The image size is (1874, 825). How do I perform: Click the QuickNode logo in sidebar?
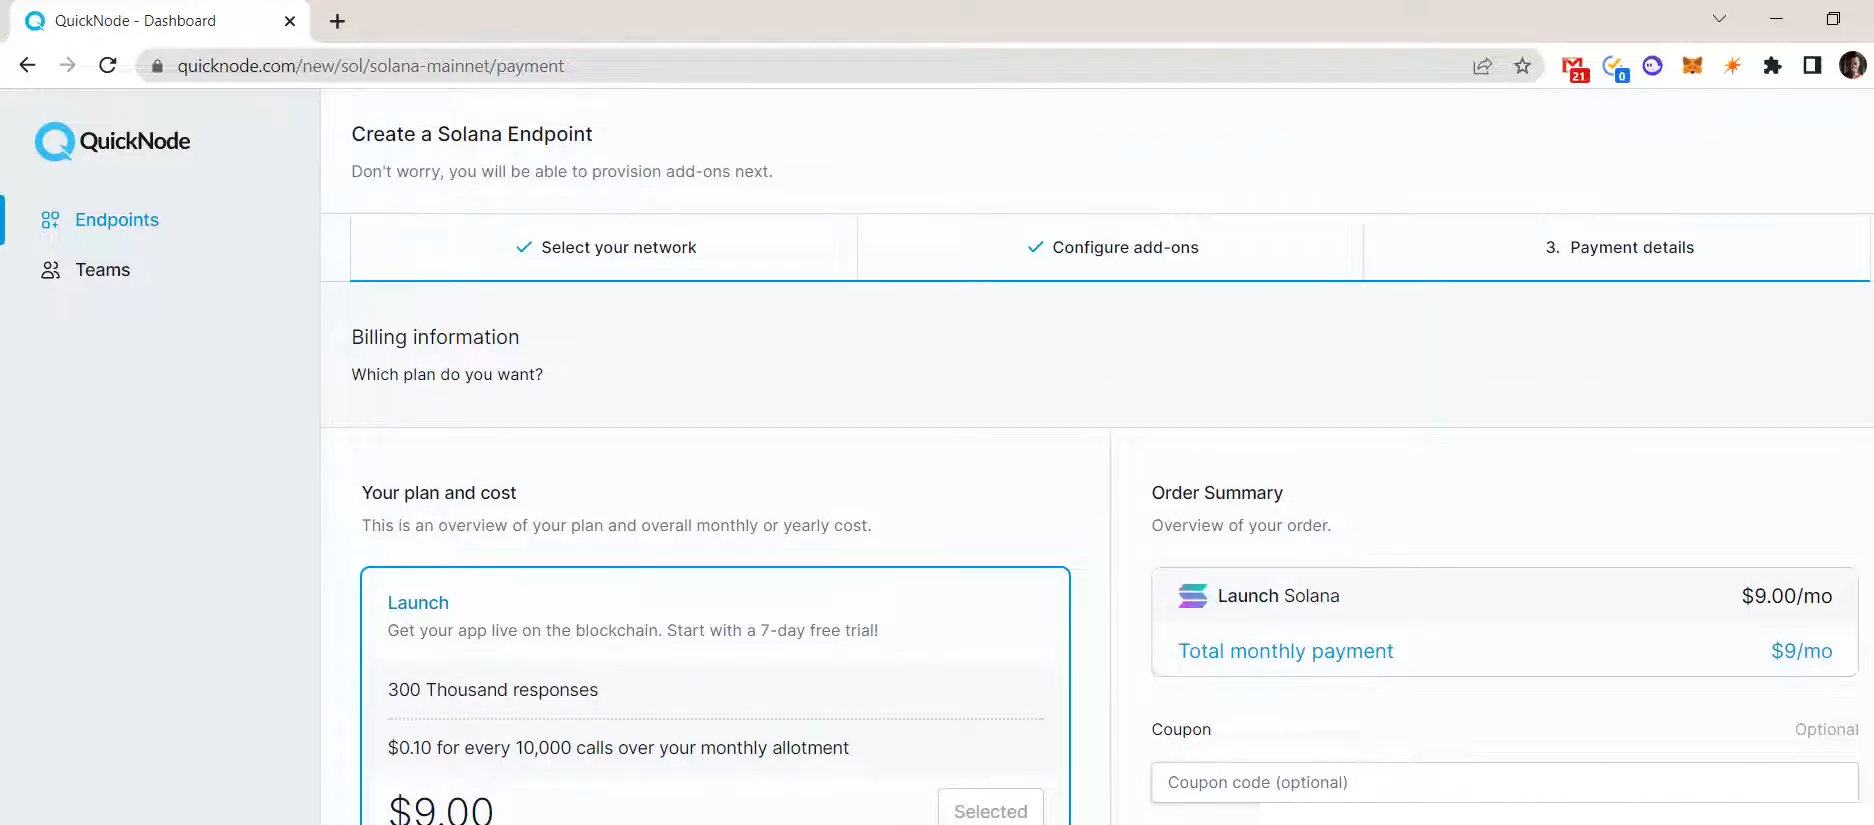(112, 141)
